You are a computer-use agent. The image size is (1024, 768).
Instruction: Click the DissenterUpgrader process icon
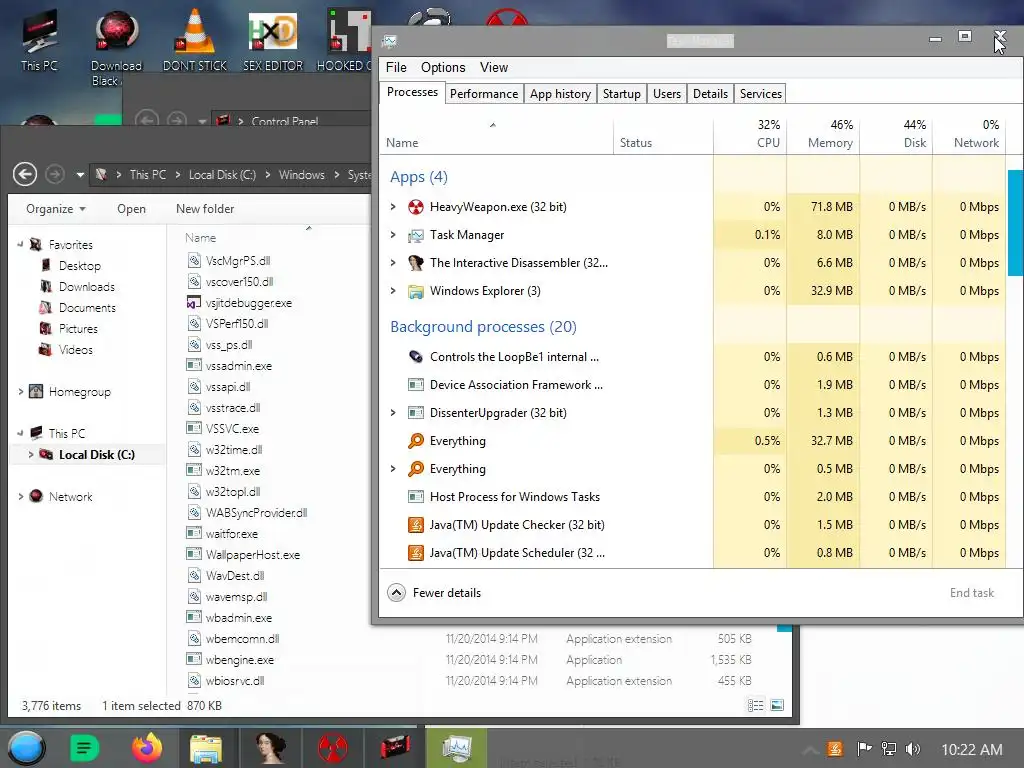point(415,413)
